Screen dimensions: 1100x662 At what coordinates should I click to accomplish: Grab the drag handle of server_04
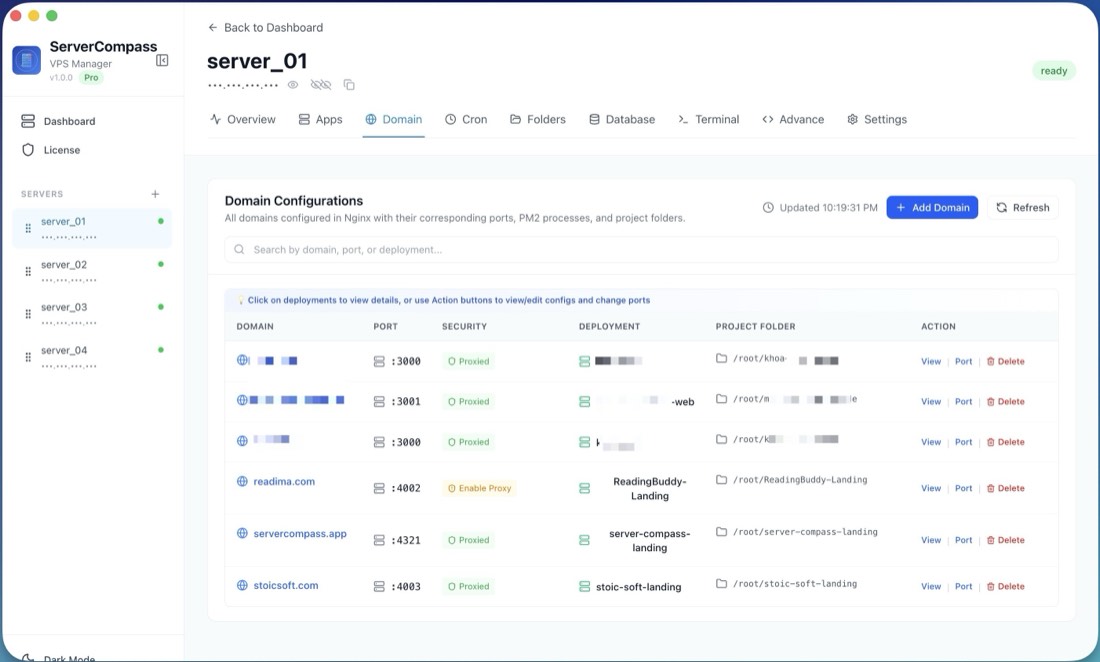(x=28, y=357)
